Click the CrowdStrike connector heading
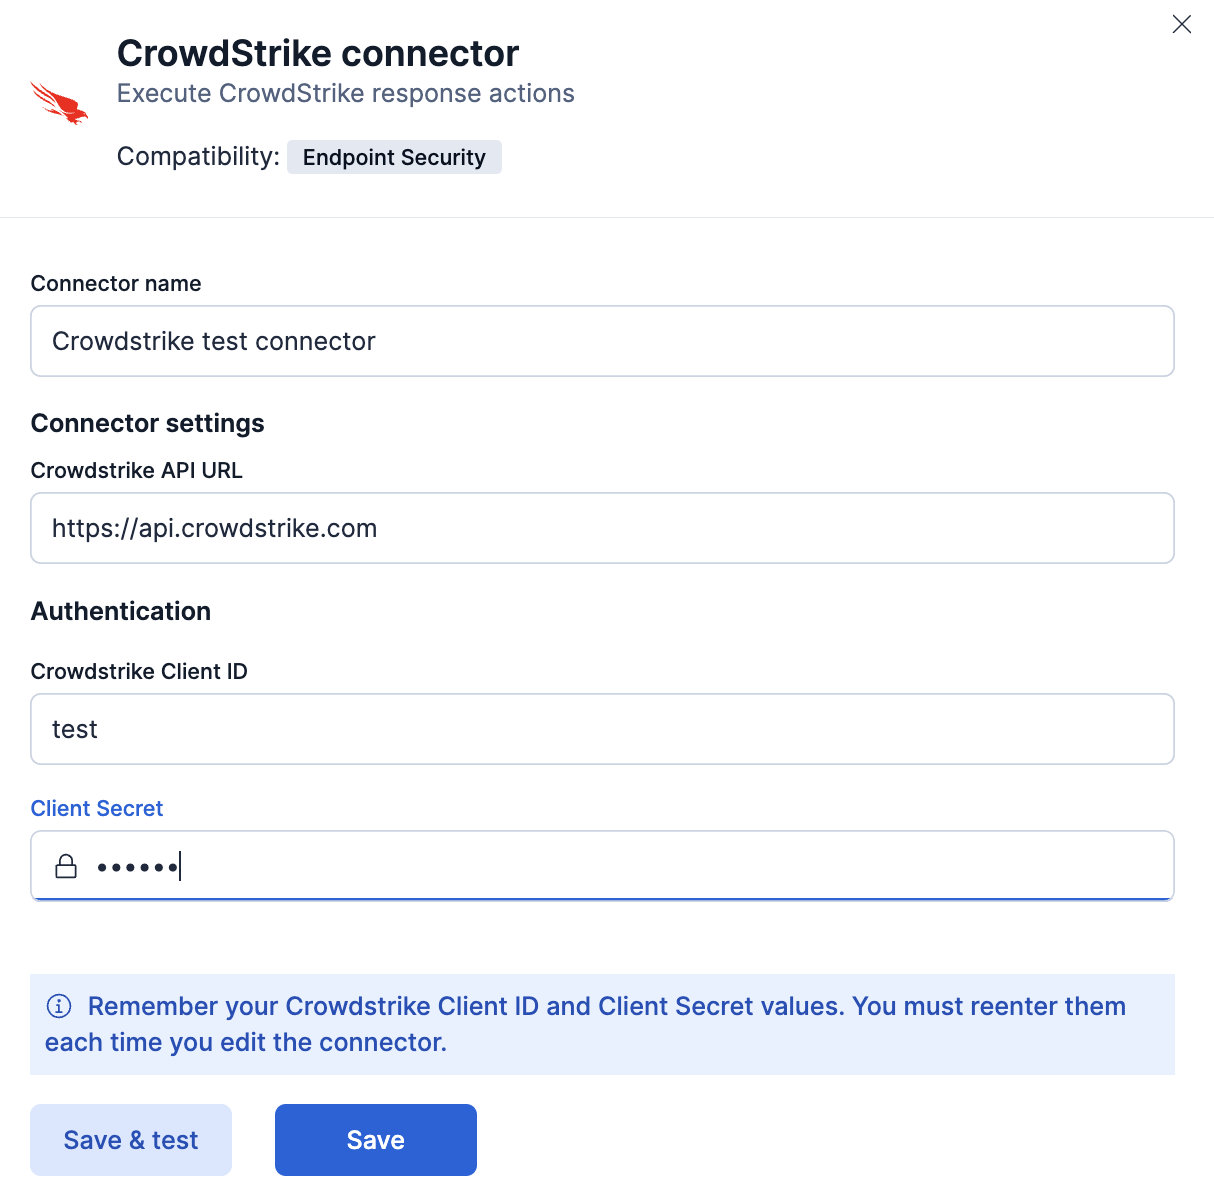The image size is (1214, 1196). [x=318, y=53]
